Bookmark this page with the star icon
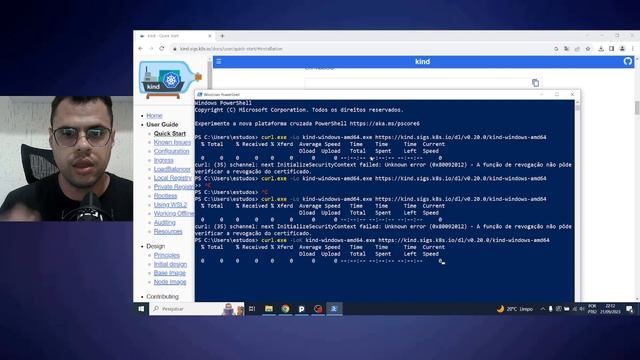640x360 pixels. 588,49
